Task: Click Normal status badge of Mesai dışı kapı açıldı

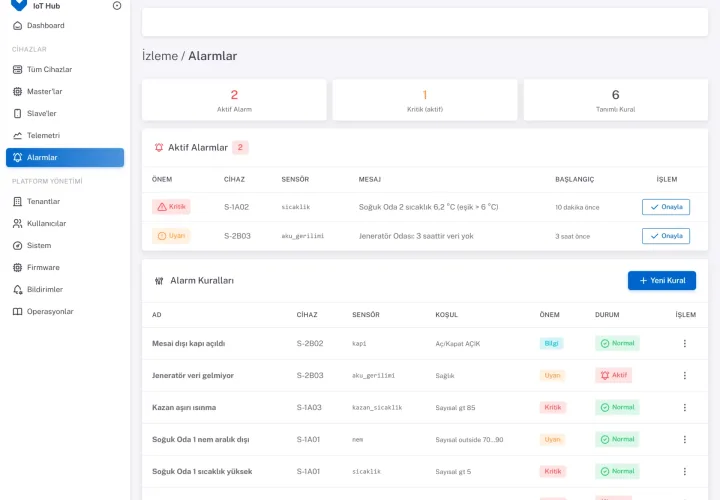Action: [618, 343]
